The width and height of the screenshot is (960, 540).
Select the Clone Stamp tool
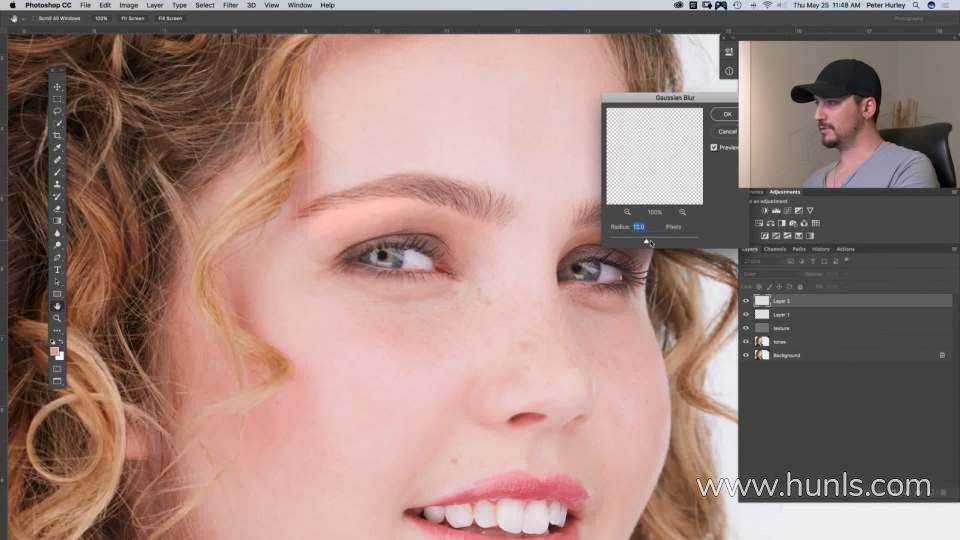57,184
